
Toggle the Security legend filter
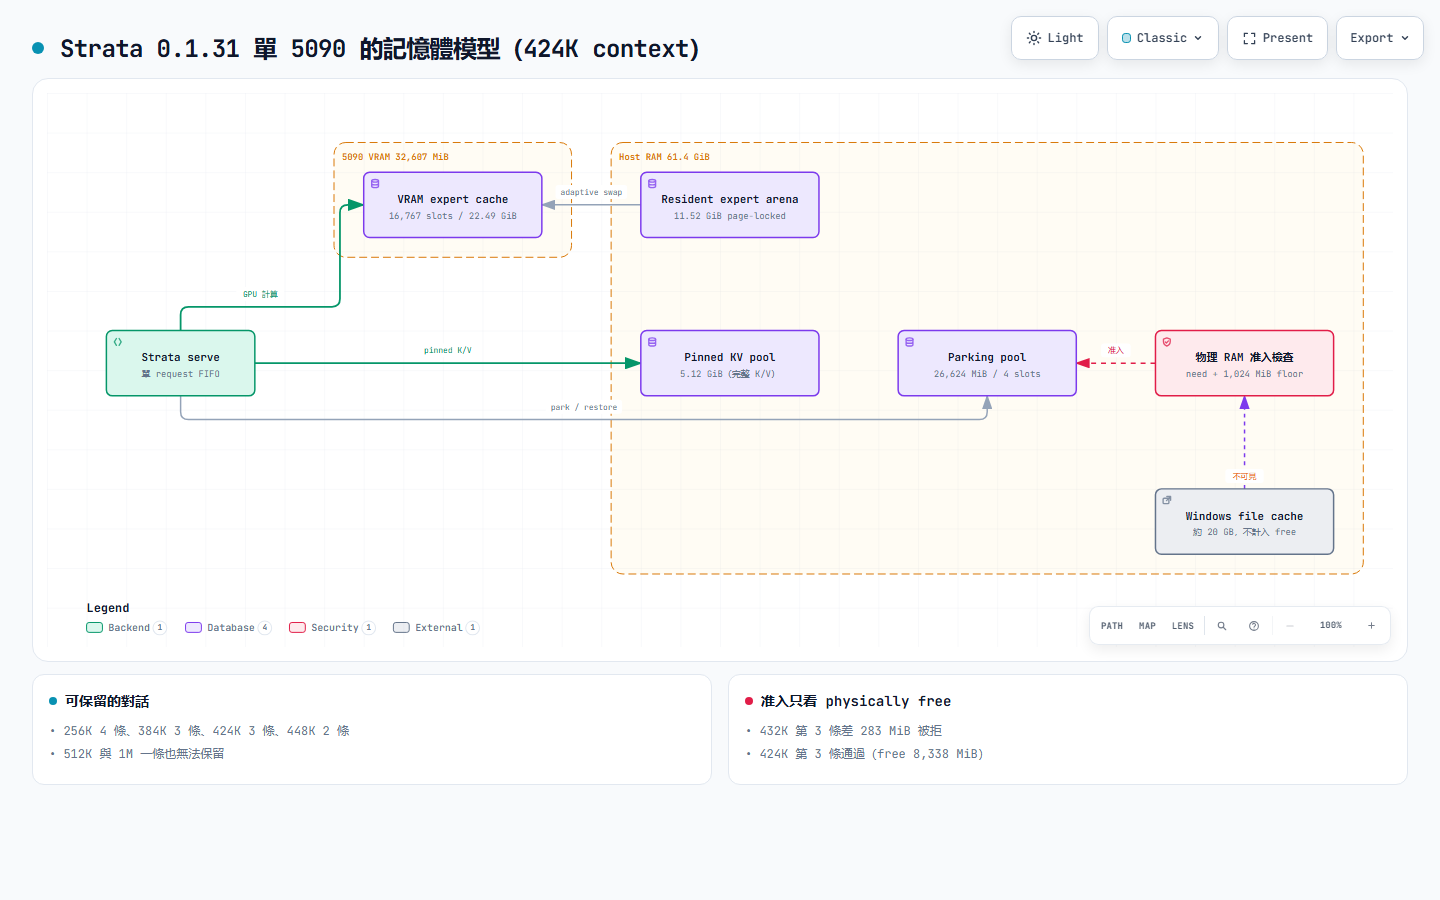tap(332, 628)
